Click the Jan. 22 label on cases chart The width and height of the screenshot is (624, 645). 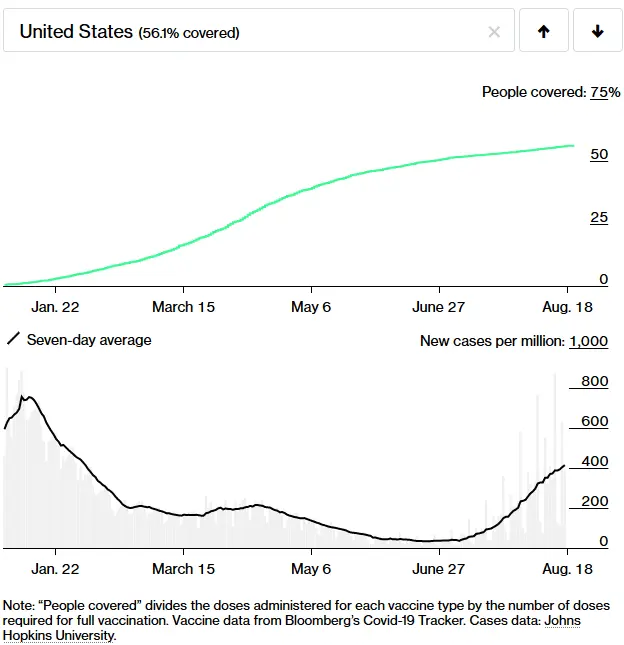click(x=55, y=569)
